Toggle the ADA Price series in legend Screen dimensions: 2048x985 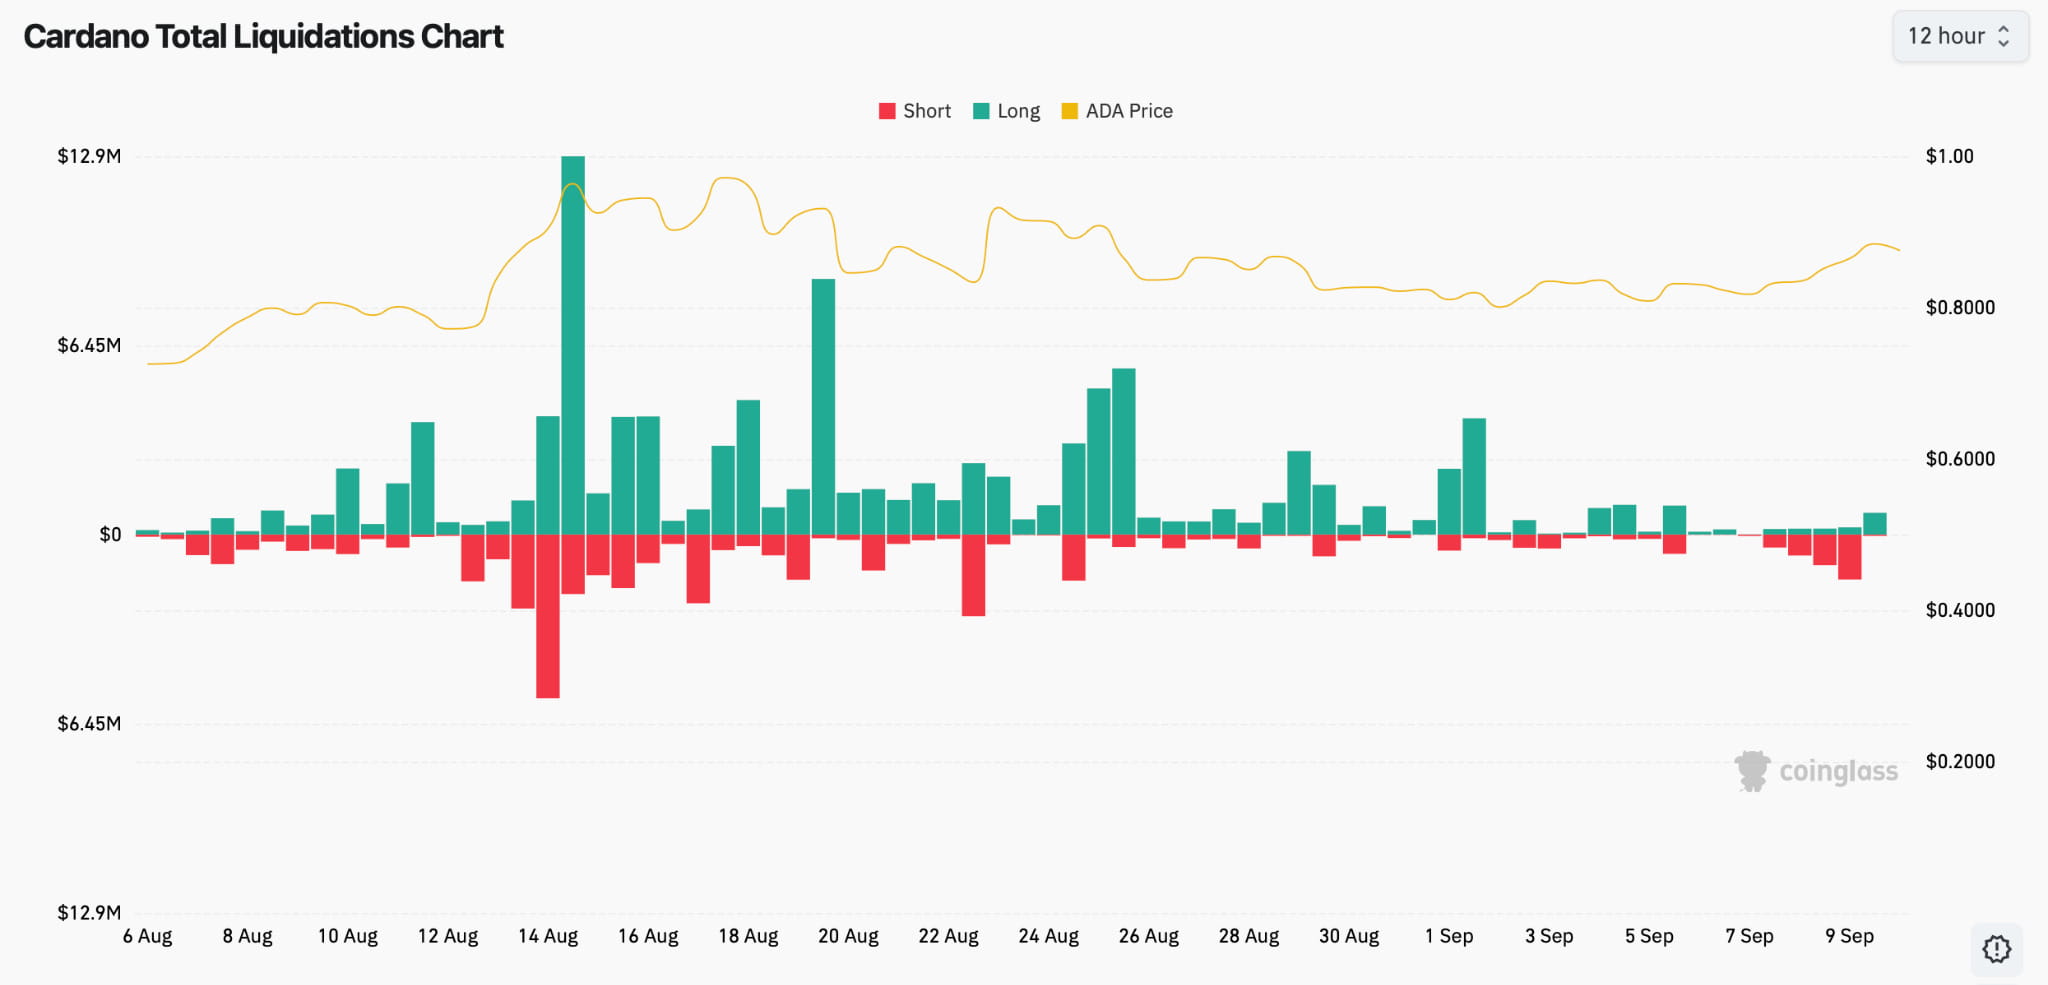pos(1117,111)
